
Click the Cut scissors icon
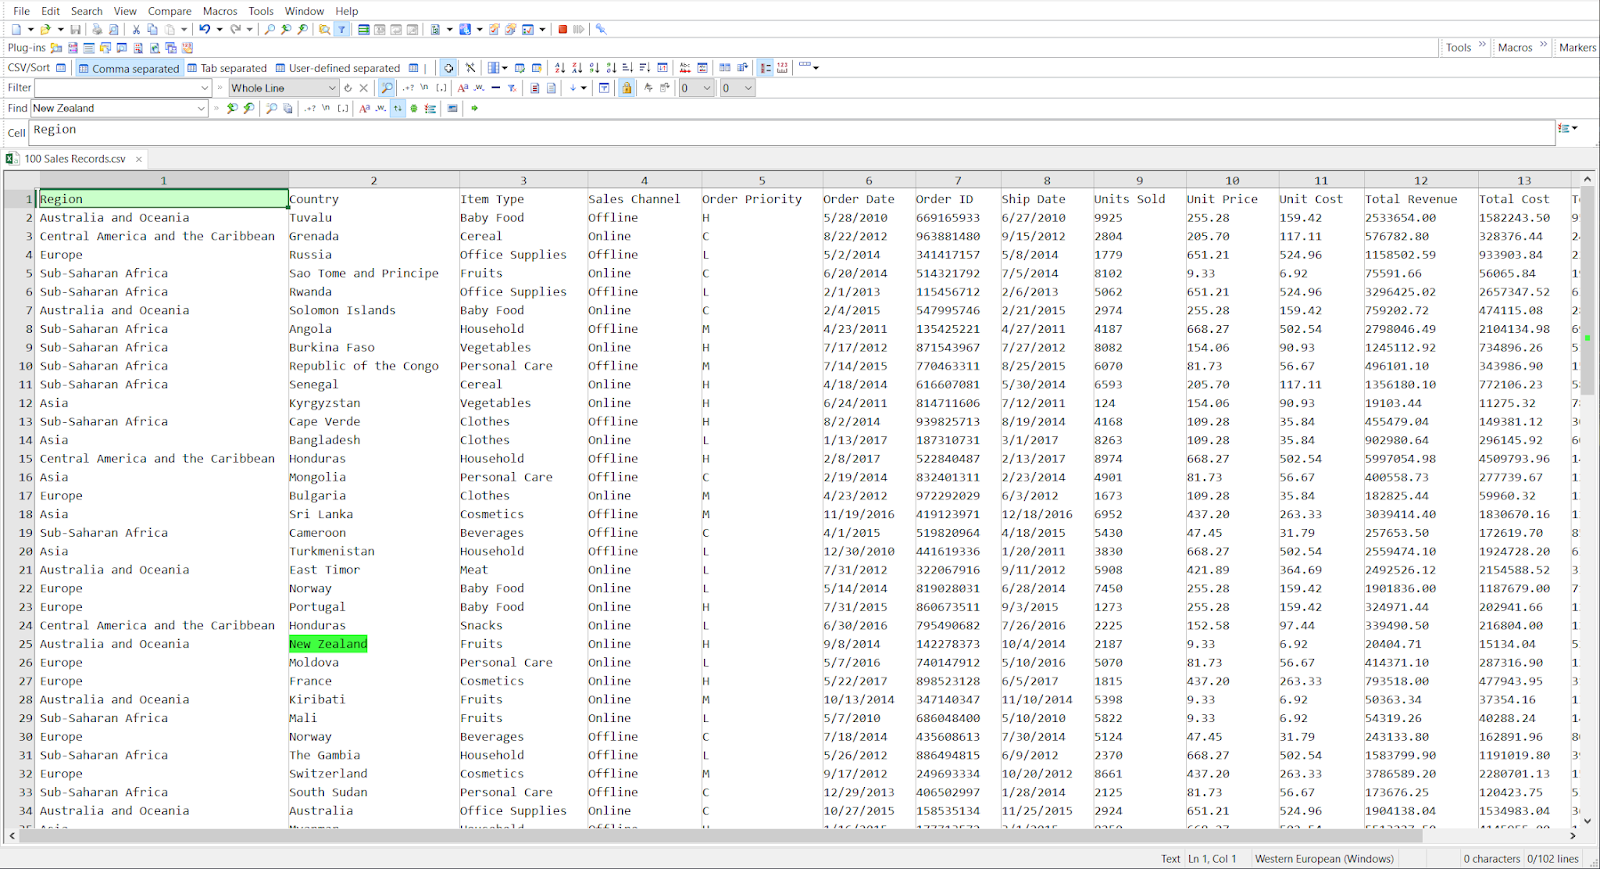click(x=136, y=29)
